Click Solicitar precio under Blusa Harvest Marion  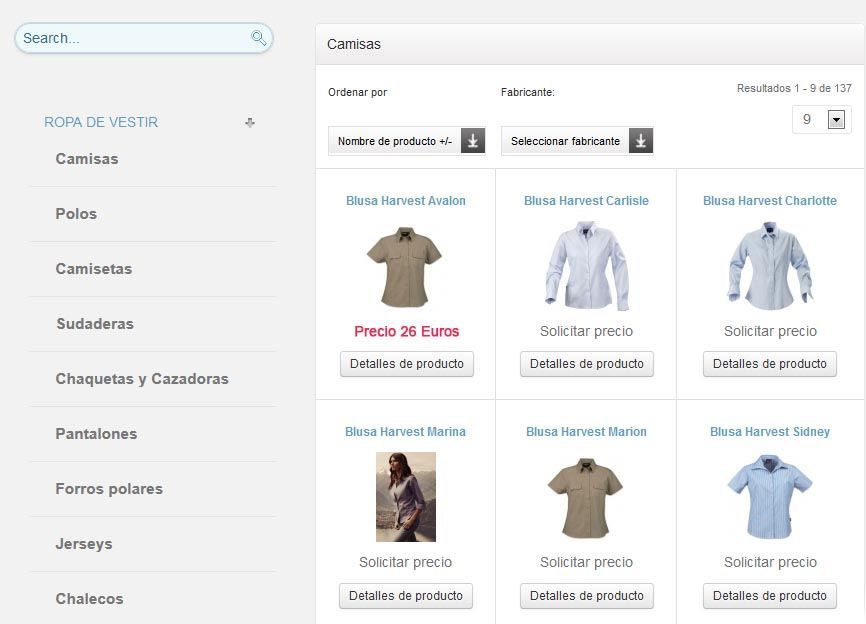tap(587, 562)
